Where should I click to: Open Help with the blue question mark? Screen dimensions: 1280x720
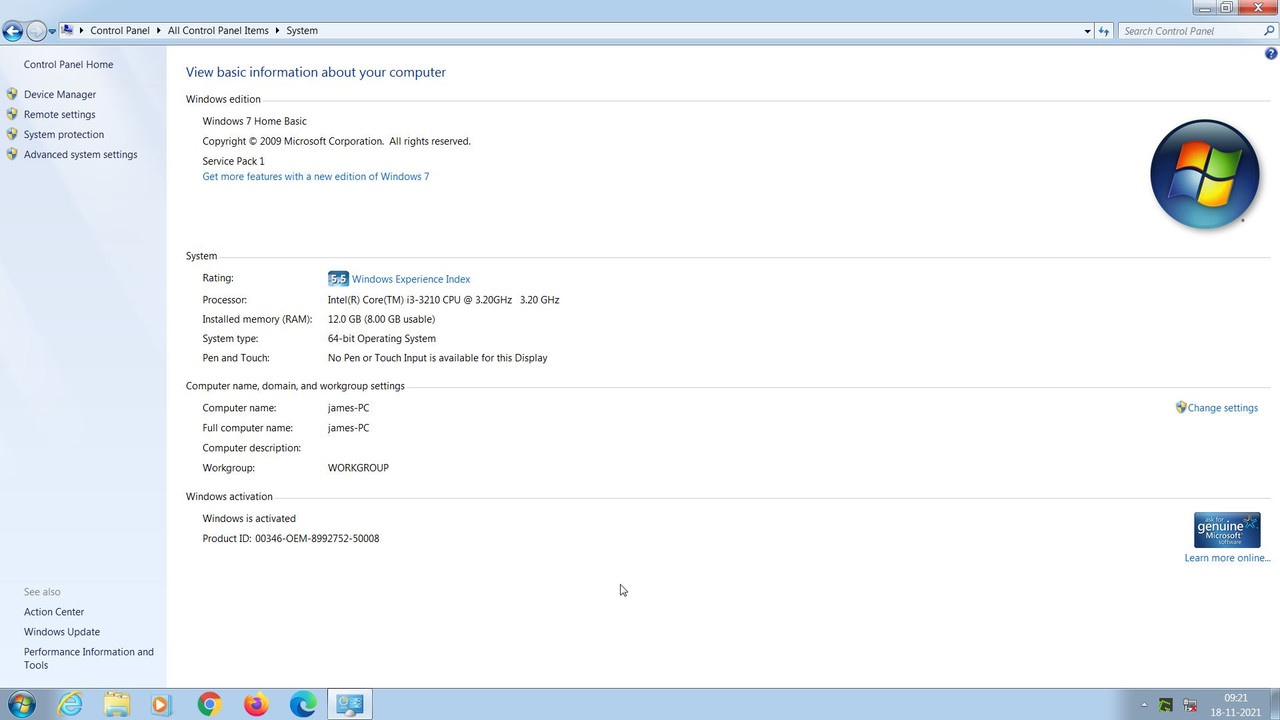1271,54
